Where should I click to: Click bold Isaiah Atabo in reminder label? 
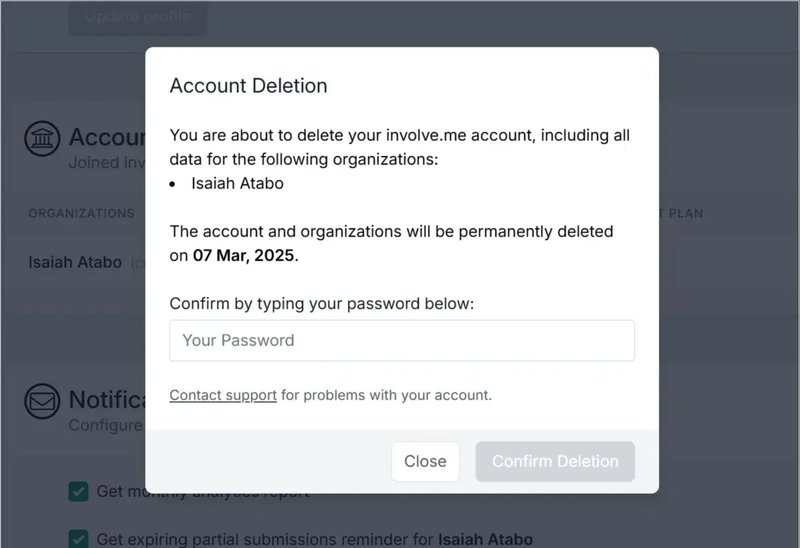pyautogui.click(x=485, y=539)
